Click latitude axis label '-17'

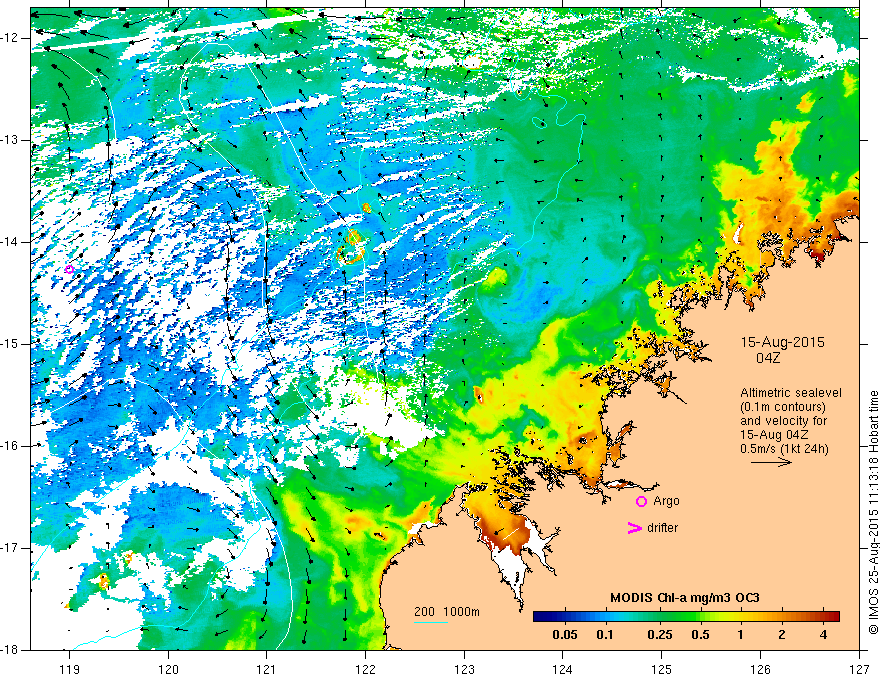click(11, 548)
